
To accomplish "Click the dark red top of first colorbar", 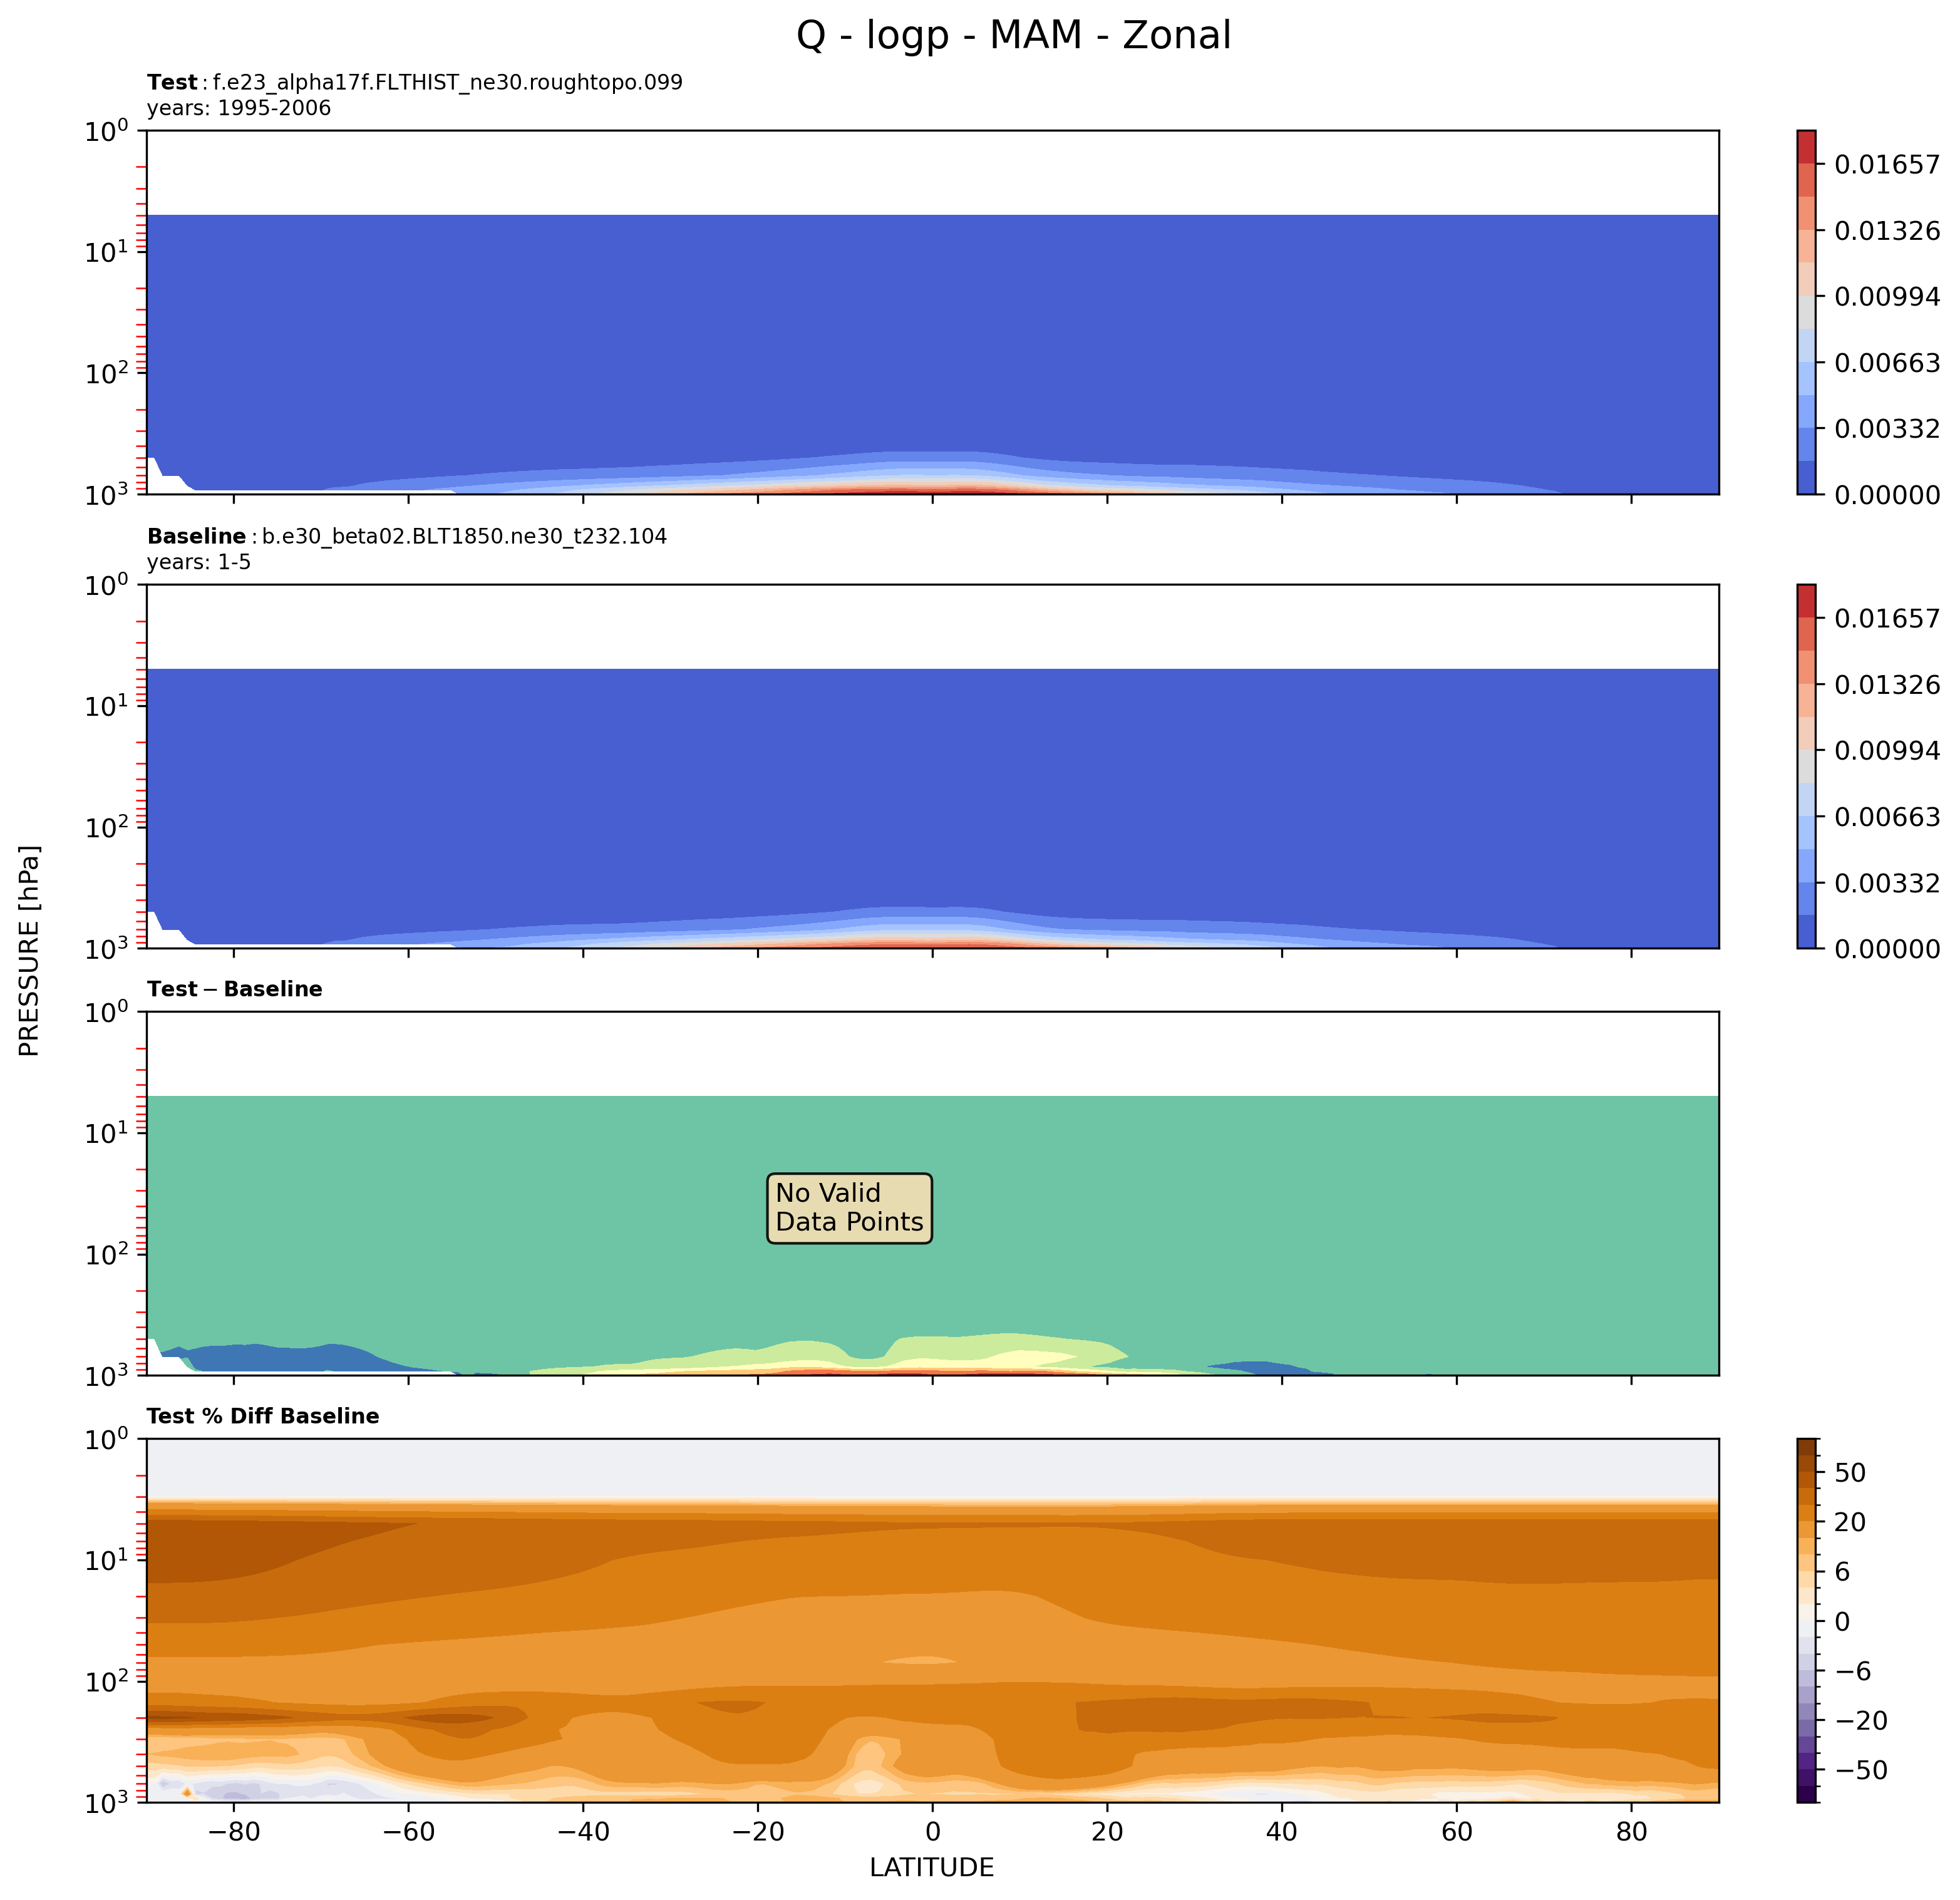I will [1806, 146].
